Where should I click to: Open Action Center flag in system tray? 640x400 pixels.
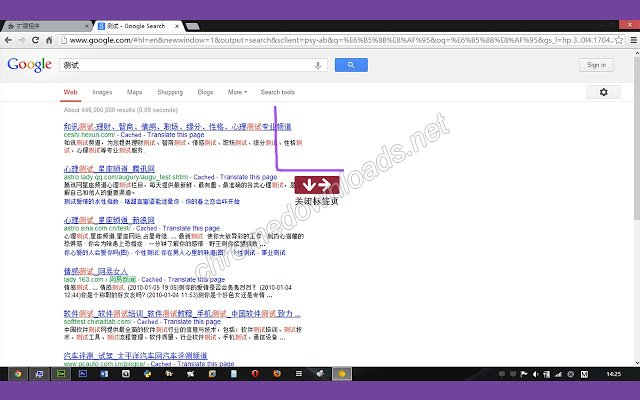(524, 374)
